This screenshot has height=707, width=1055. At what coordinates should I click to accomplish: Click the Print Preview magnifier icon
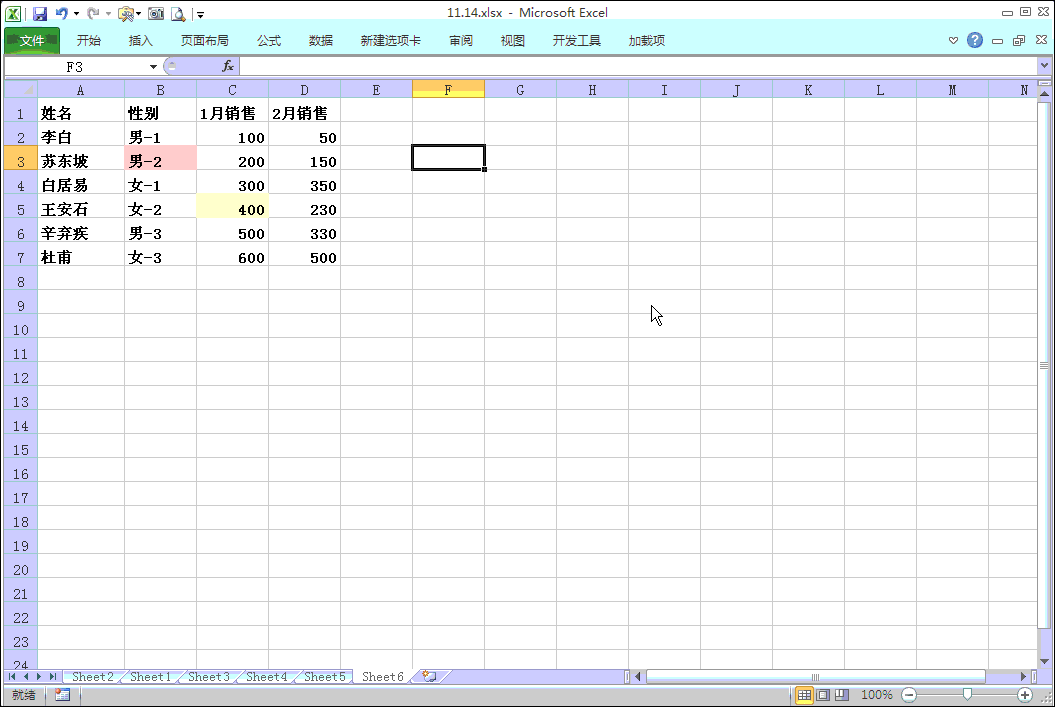(178, 13)
